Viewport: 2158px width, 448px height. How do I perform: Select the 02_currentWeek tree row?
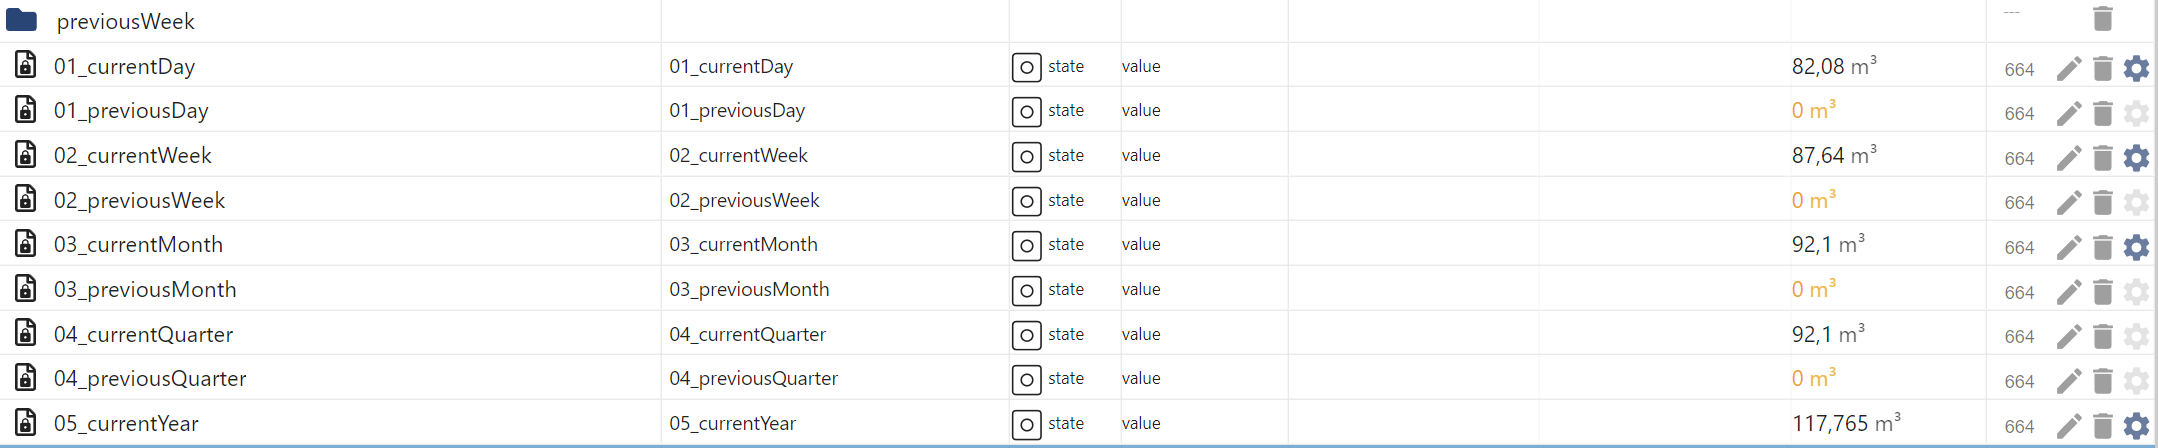tap(133, 156)
